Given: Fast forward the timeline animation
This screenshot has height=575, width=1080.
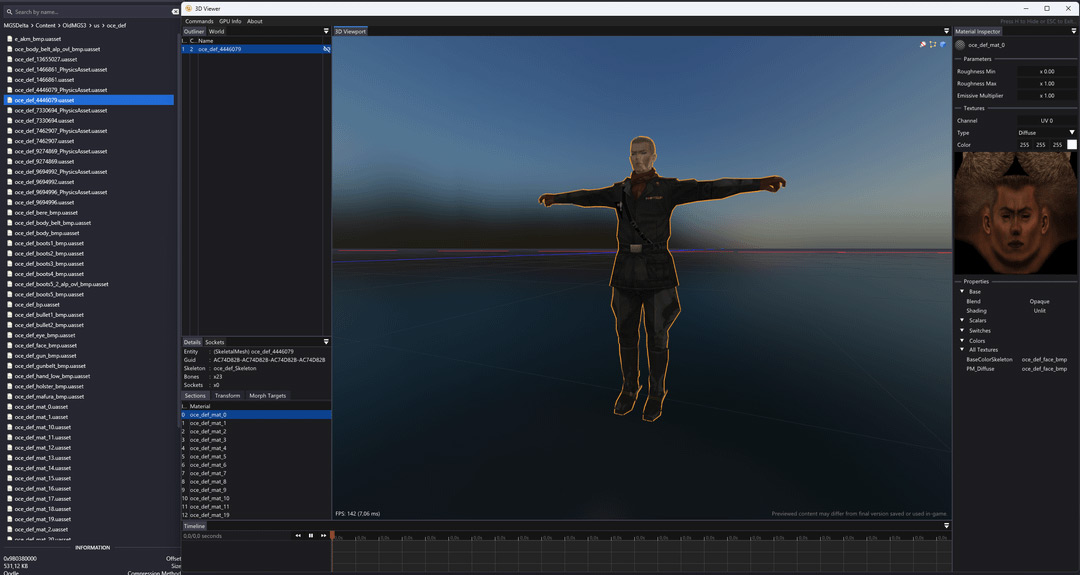Looking at the screenshot, I should click(x=323, y=536).
